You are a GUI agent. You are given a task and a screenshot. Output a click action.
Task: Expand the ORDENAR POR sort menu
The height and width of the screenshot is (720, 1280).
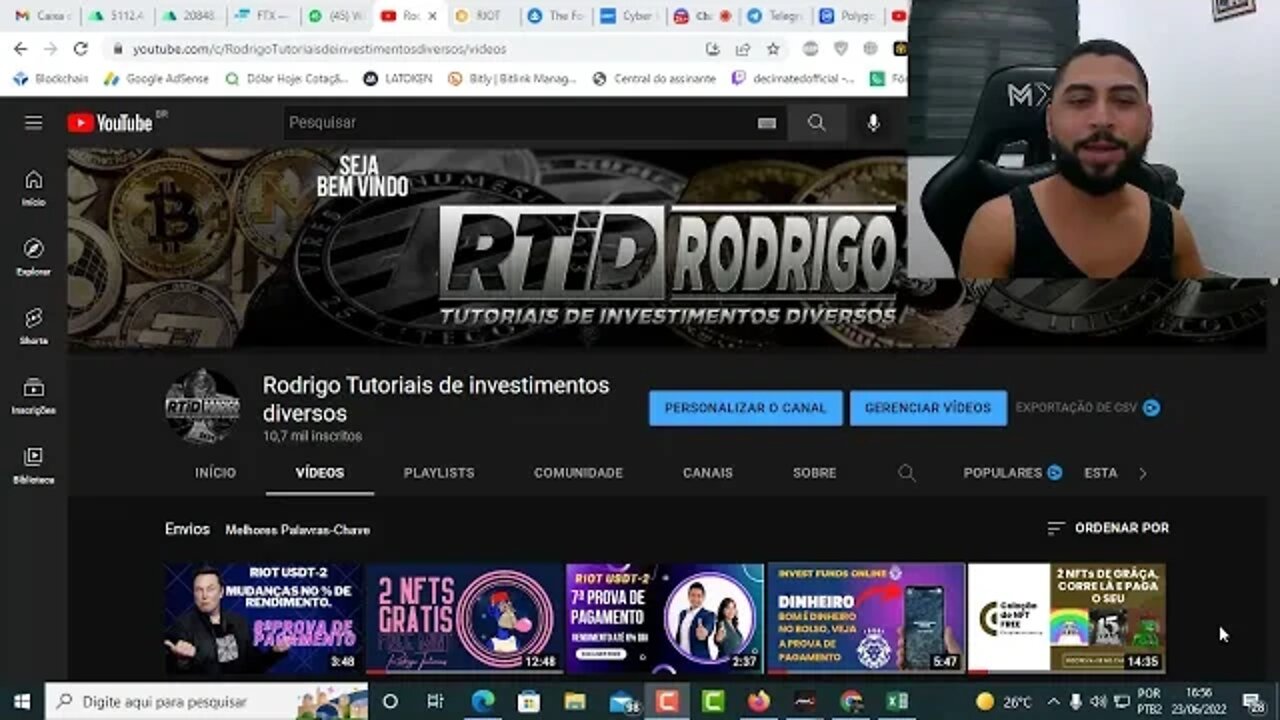(1108, 528)
